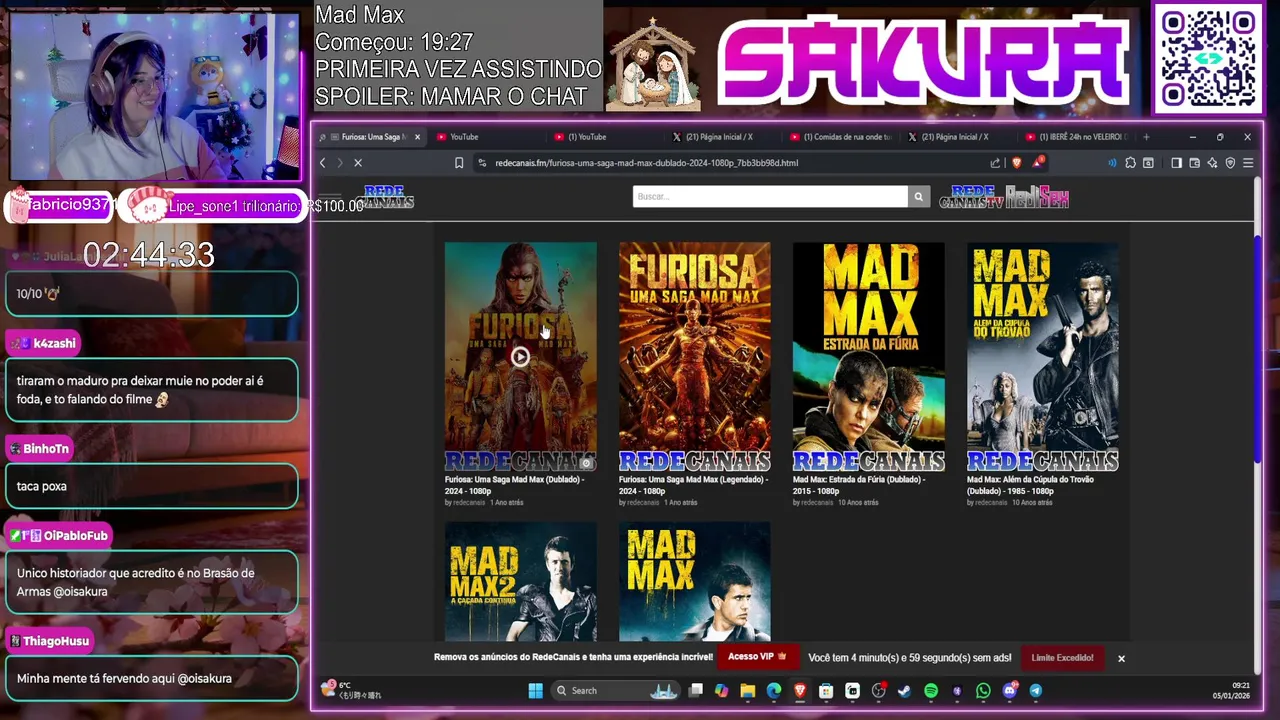This screenshot has width=1280, height=720.
Task: Open the Mad Max Estrada da Fúria poster
Action: 868,356
